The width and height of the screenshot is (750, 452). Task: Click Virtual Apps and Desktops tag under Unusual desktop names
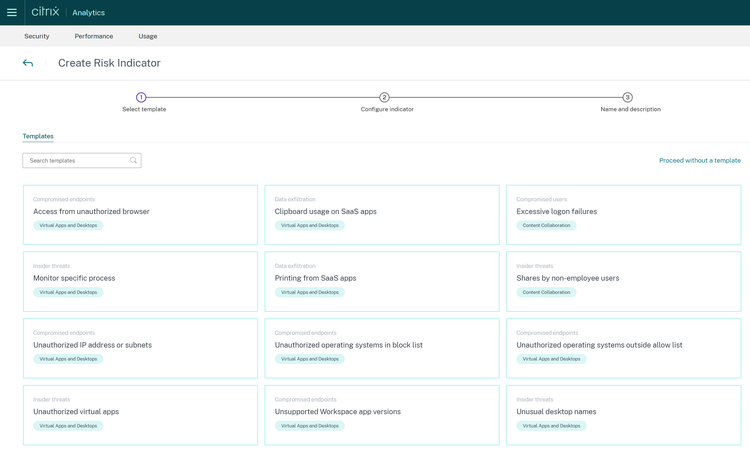551,426
